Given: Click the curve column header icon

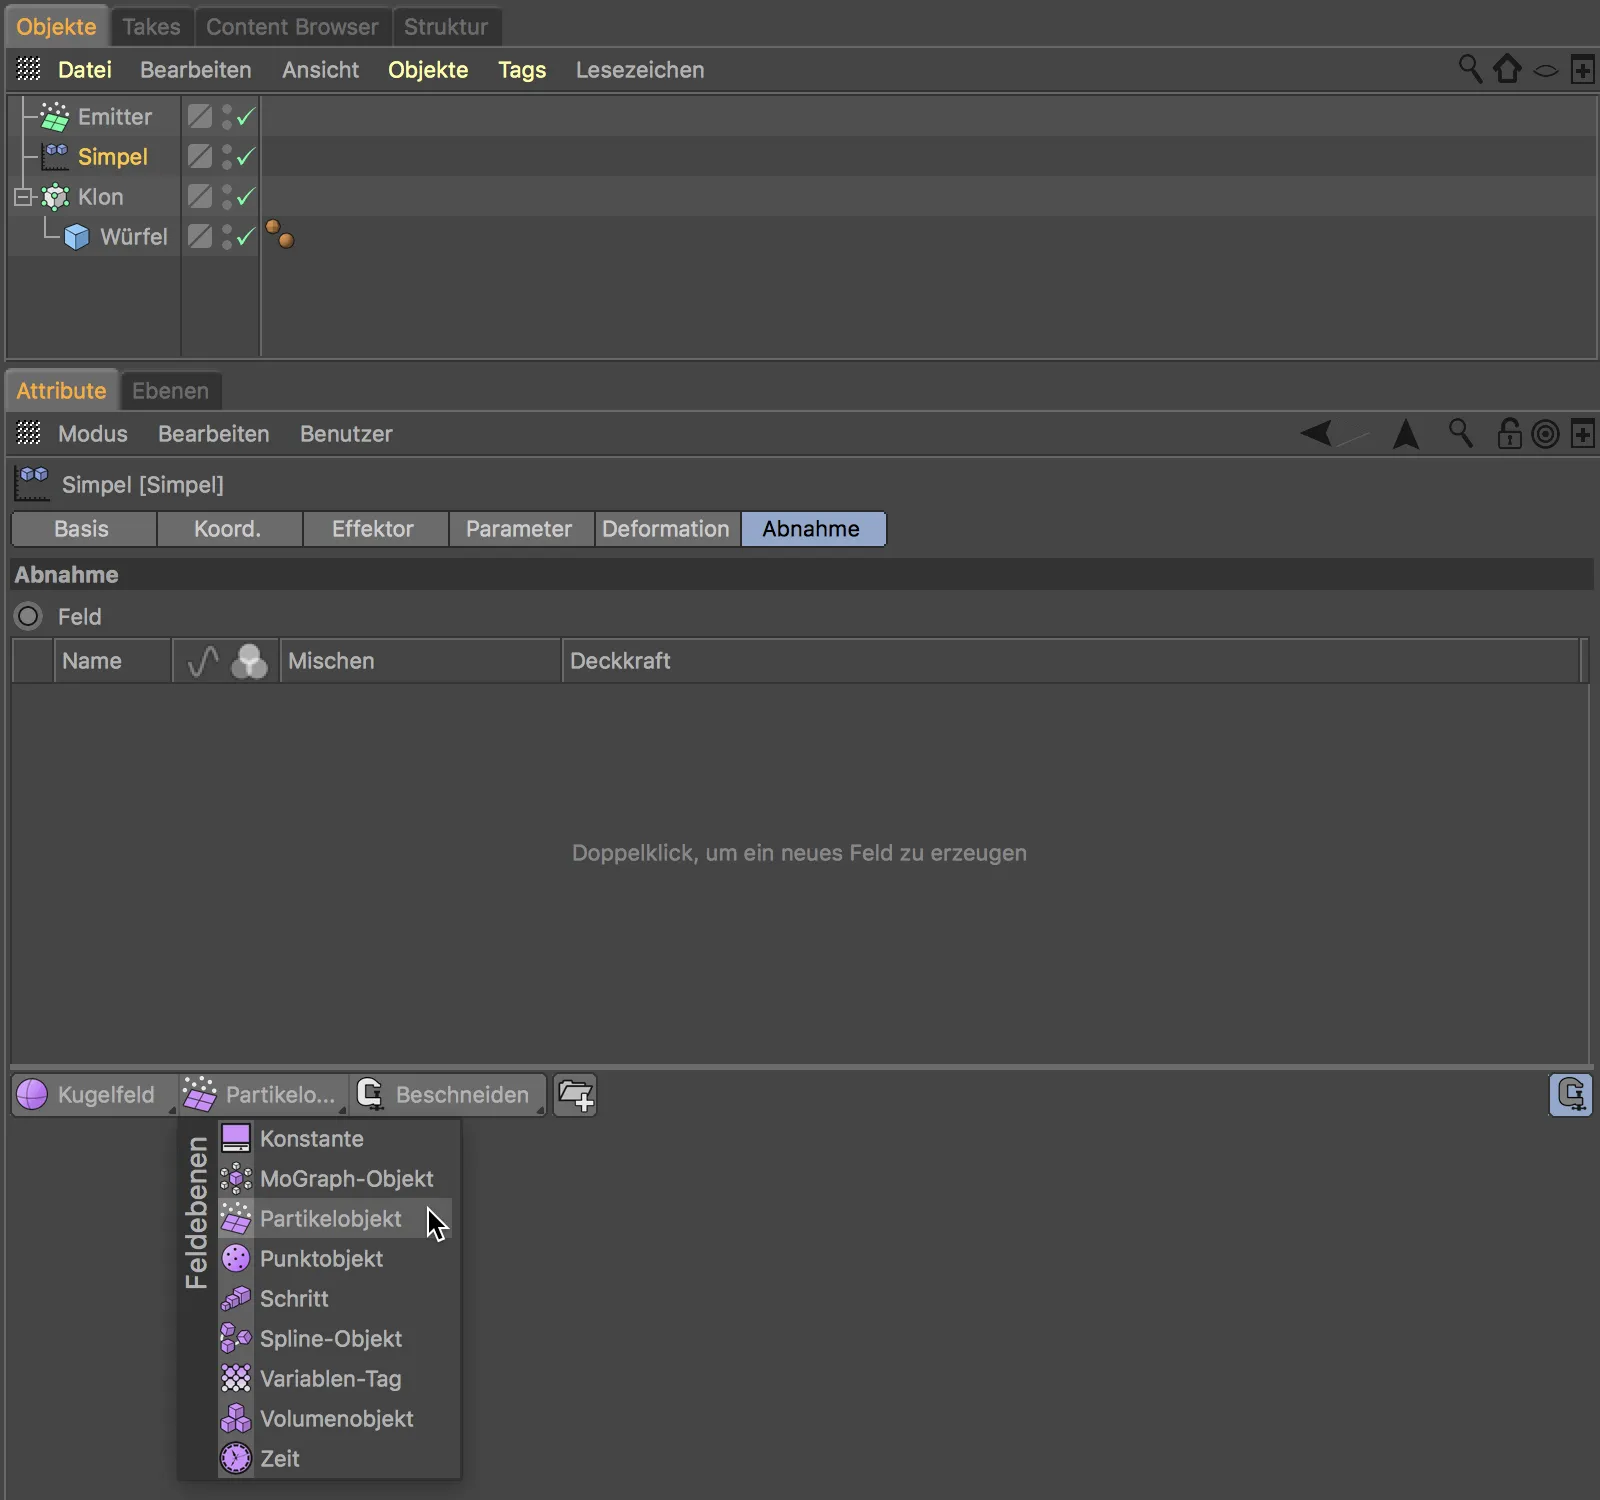Looking at the screenshot, I should (203, 661).
